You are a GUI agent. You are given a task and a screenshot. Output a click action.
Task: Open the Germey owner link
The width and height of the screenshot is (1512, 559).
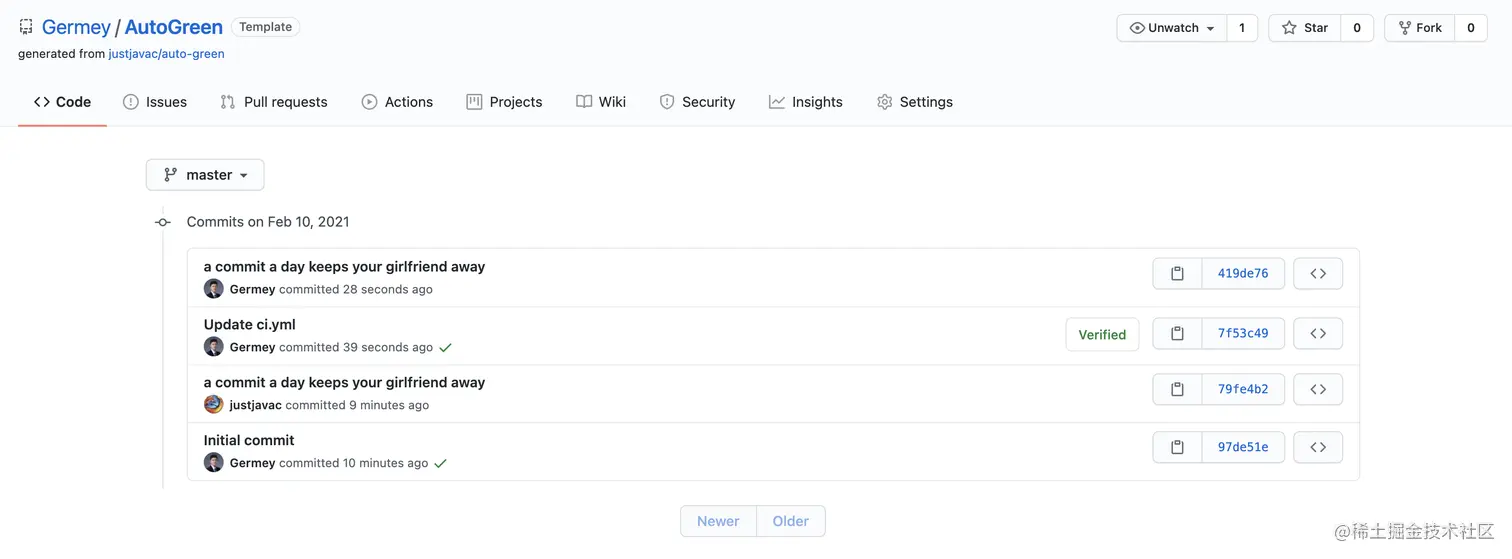(x=76, y=27)
